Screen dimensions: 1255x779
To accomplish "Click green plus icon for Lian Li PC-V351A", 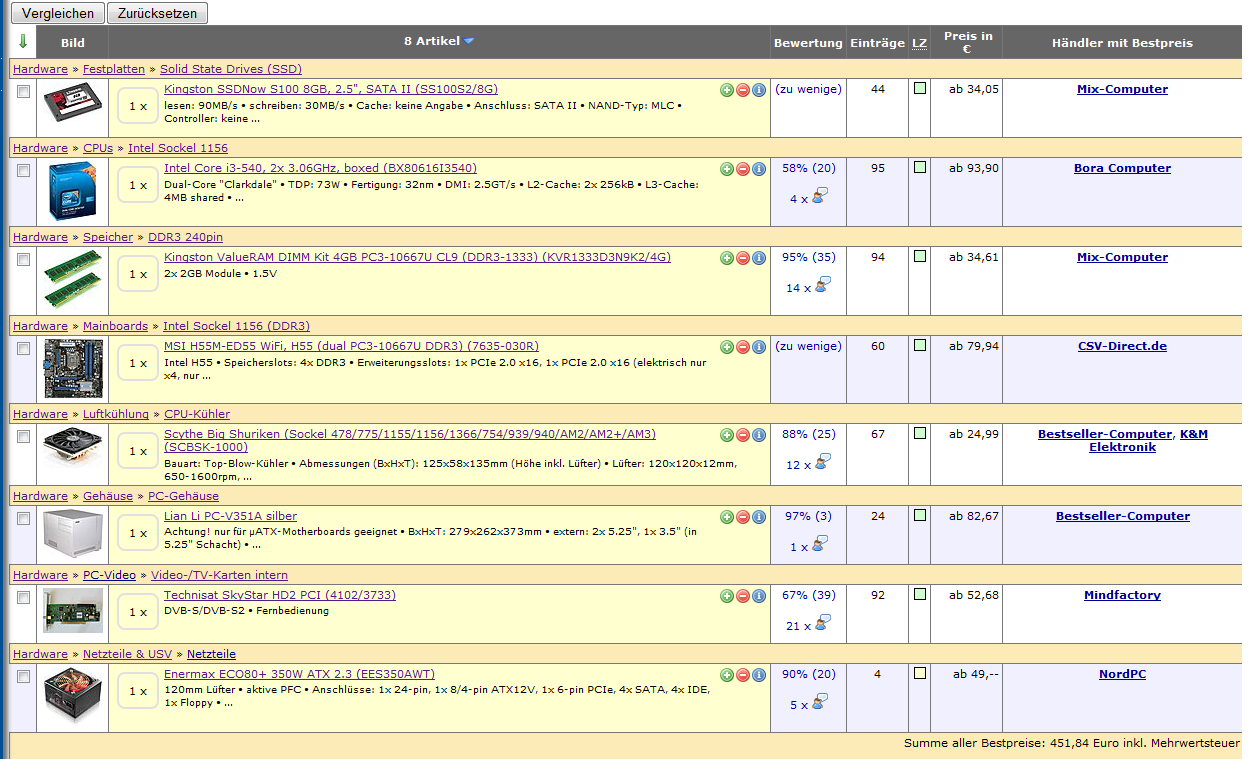I will pos(727,517).
